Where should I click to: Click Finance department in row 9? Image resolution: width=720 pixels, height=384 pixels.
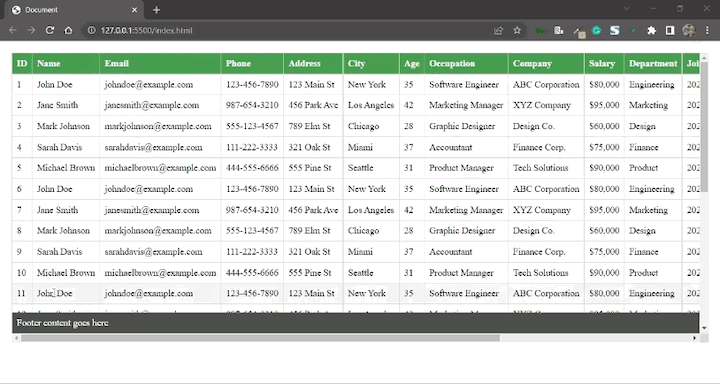[x=643, y=252]
